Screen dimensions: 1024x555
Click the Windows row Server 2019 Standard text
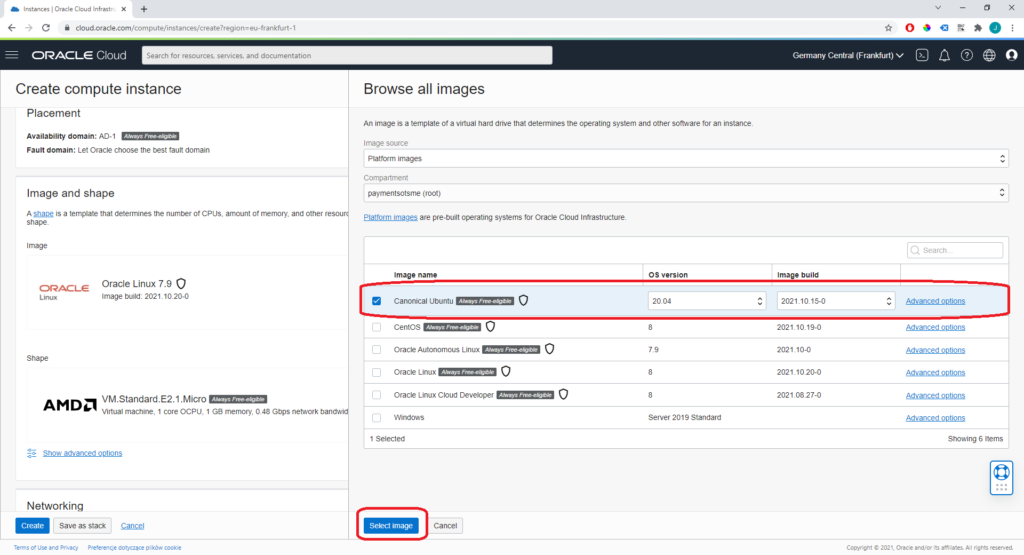pyautogui.click(x=684, y=417)
